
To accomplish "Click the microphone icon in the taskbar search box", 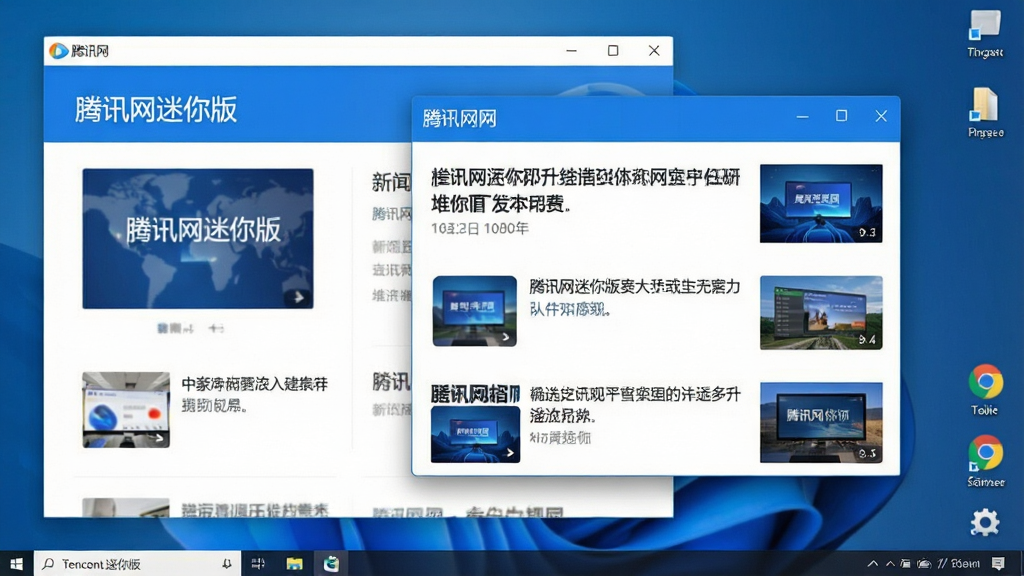I will click(226, 564).
